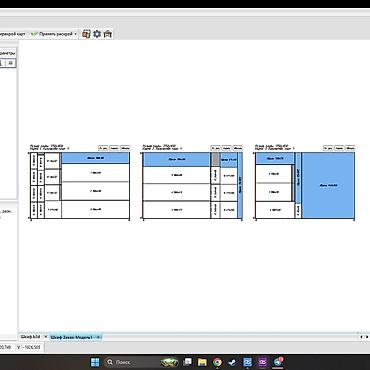Image resolution: width=370 pixels, height=370 pixels.
Task: Select the narrow vertical blue strip in third sheet
Action: tap(298, 178)
